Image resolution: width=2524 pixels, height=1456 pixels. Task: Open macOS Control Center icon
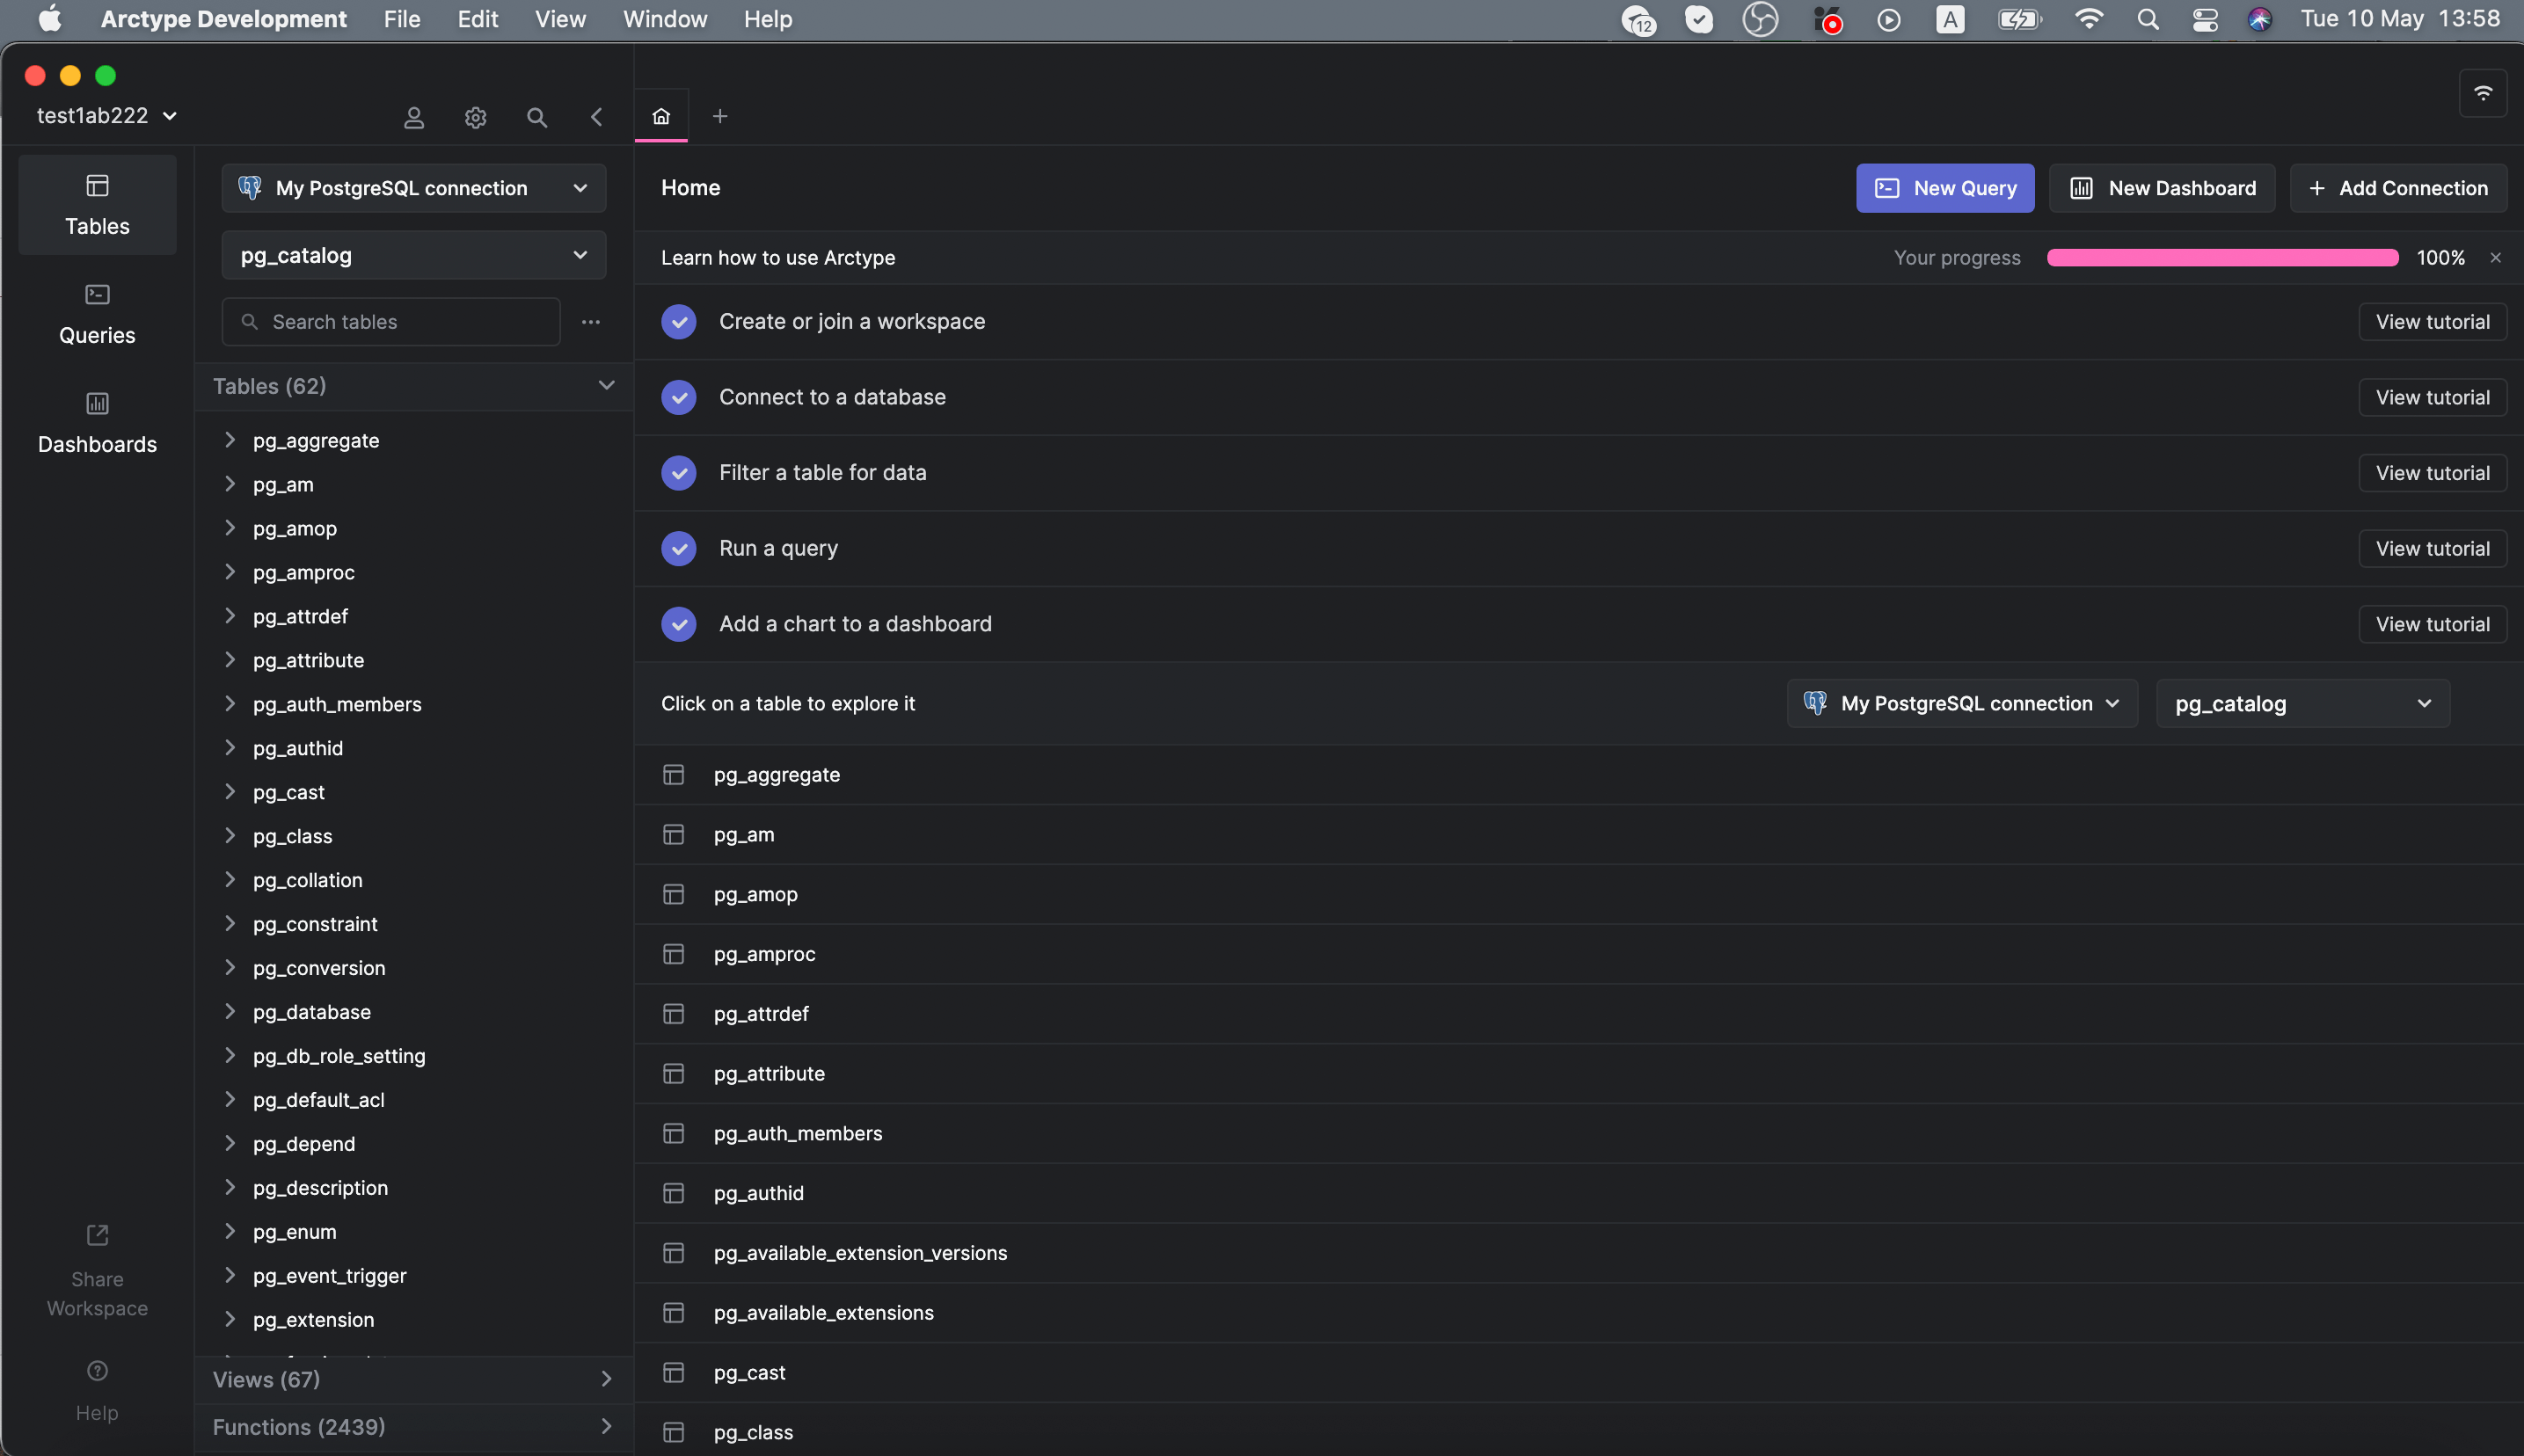tap(2205, 19)
